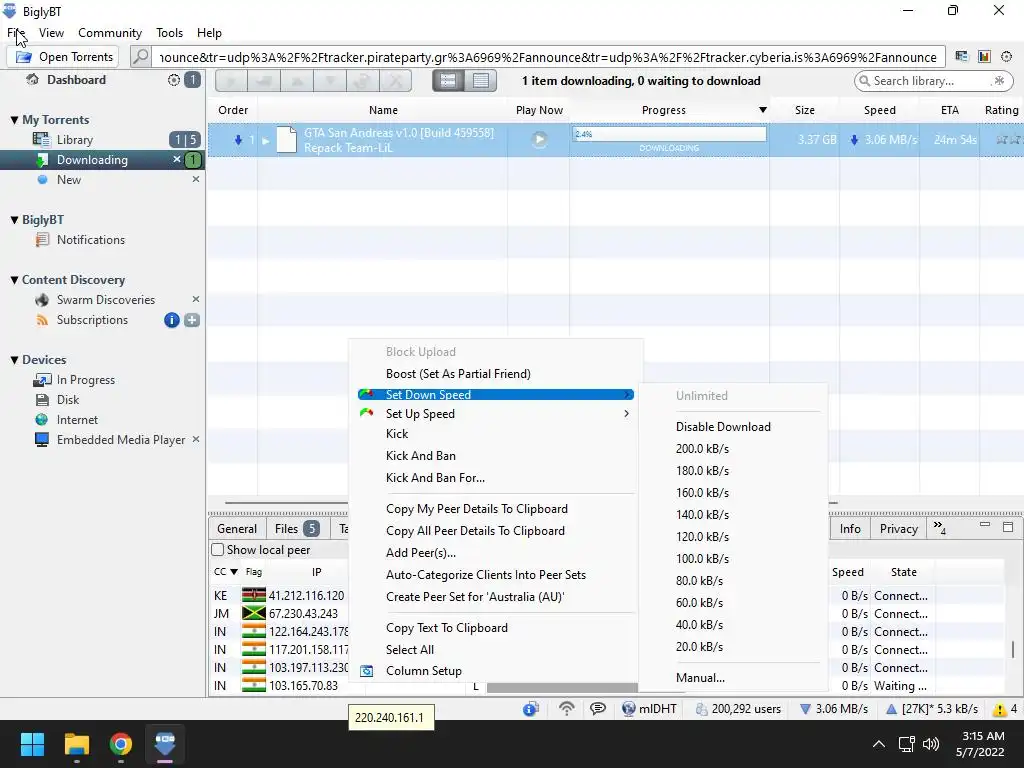Click the upload speed 5.3 kB/s indicator
This screenshot has height=768, width=1024.
point(931,709)
